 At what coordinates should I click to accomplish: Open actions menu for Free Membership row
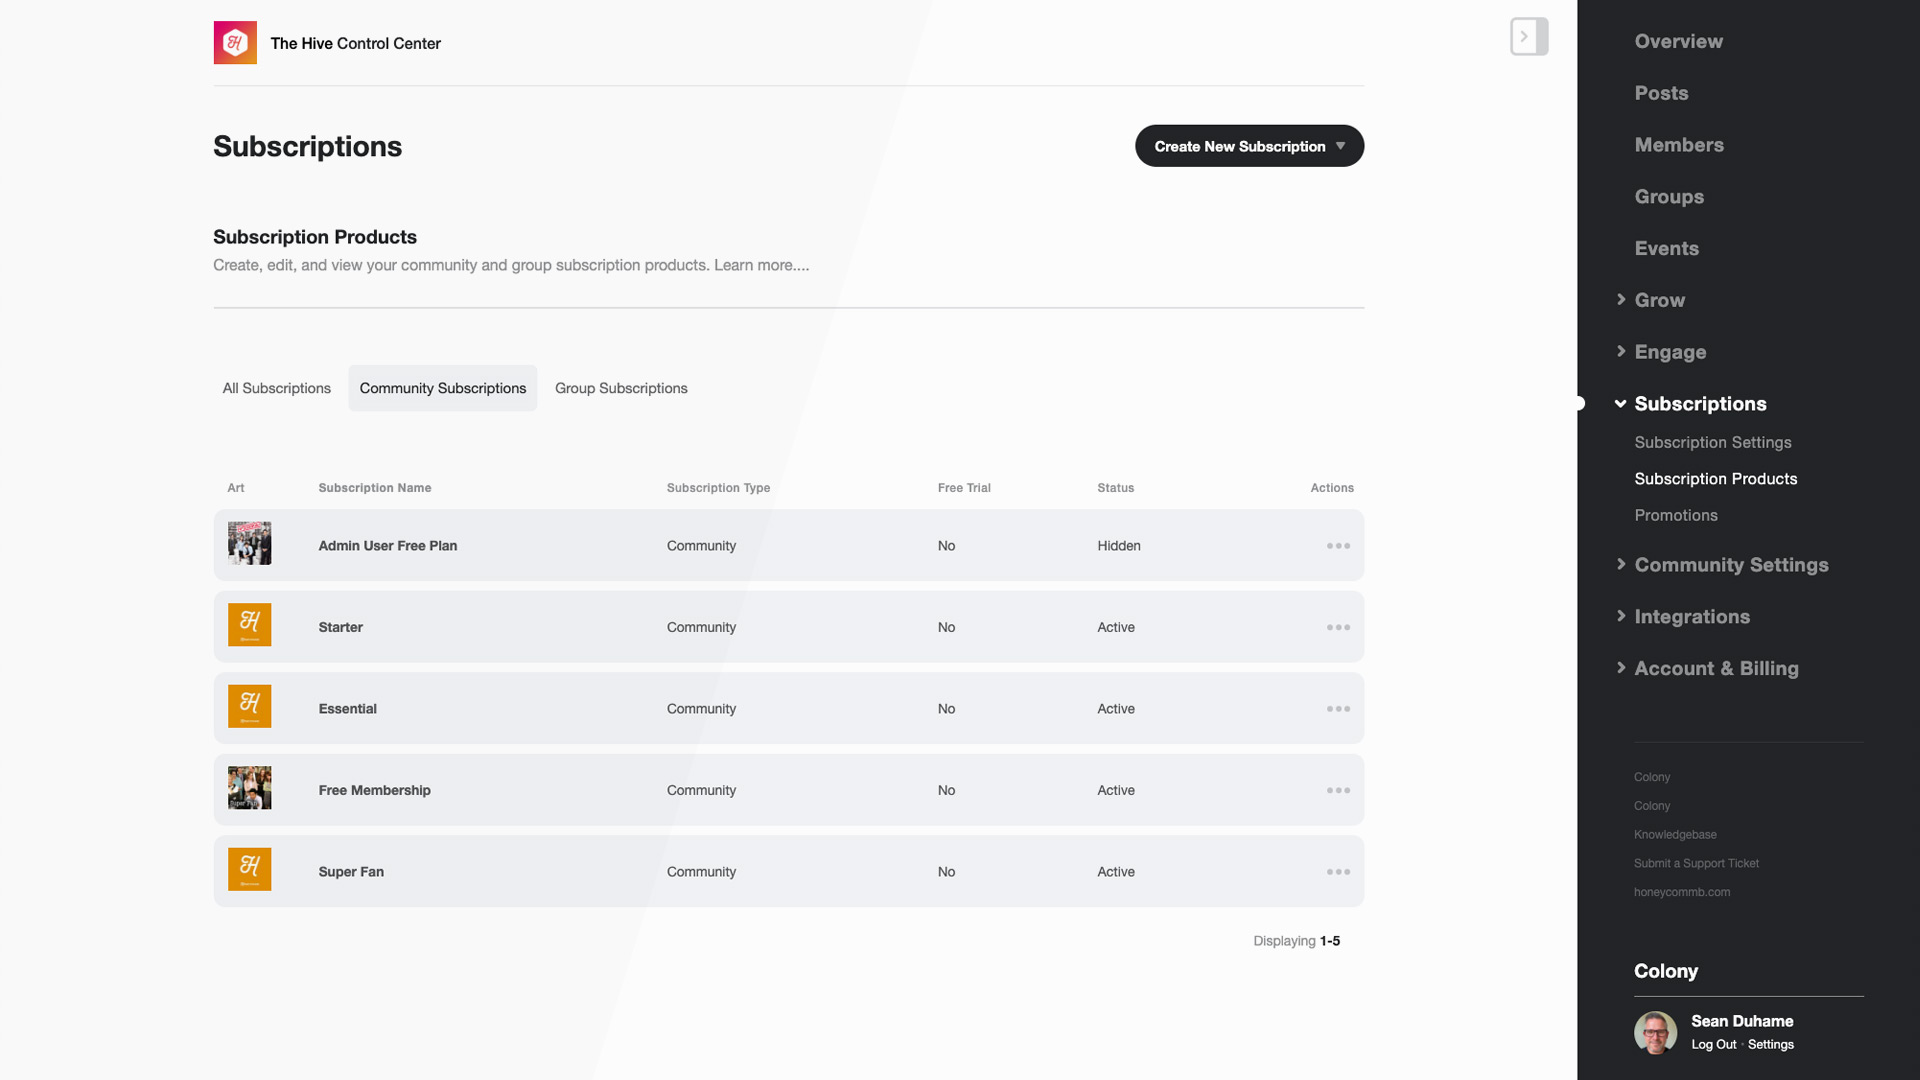click(x=1338, y=791)
